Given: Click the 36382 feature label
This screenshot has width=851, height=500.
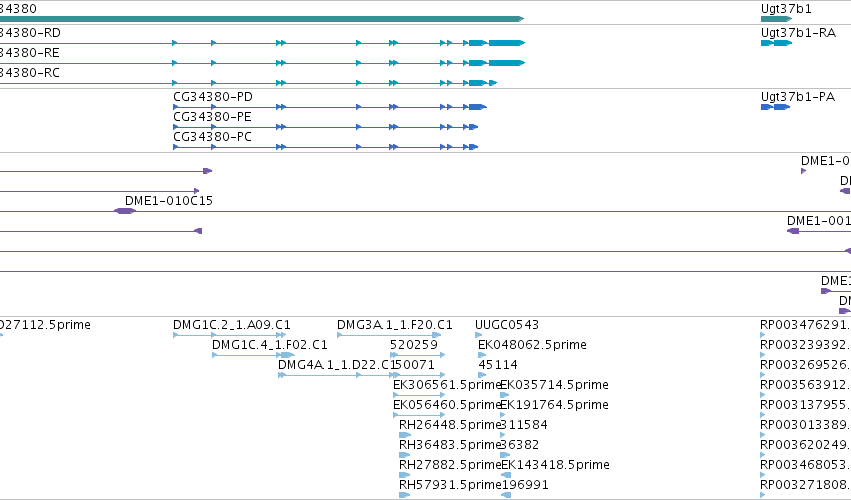Looking at the screenshot, I should [x=520, y=445].
